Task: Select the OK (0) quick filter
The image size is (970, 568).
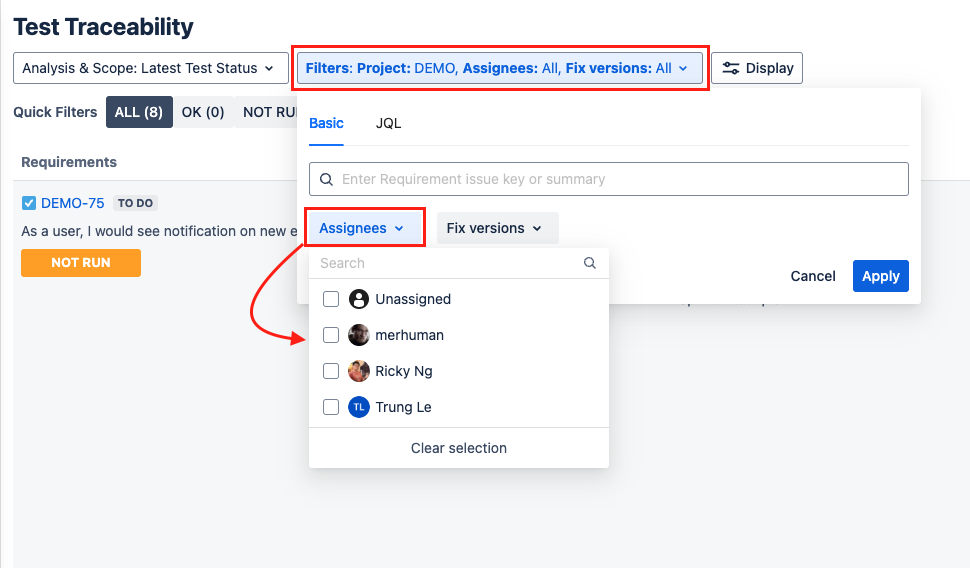Action: (x=203, y=112)
